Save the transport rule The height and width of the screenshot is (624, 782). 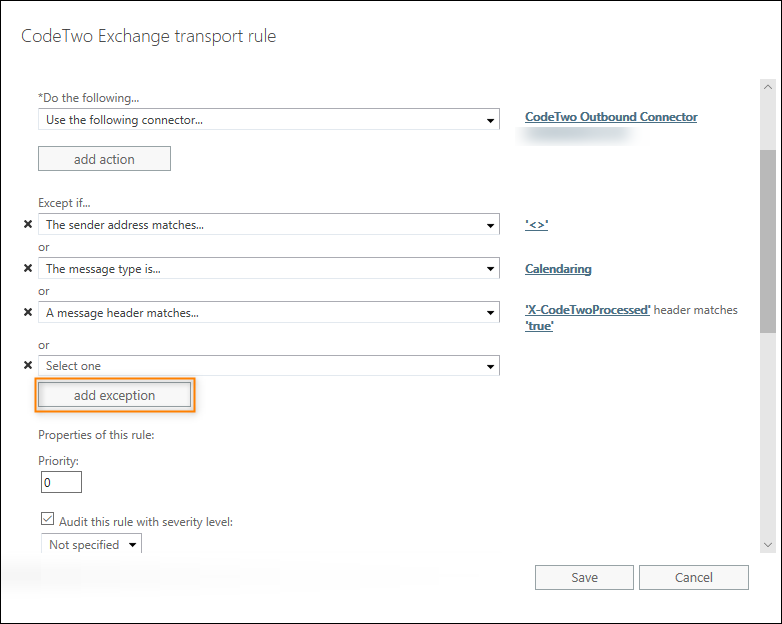pyautogui.click(x=585, y=577)
